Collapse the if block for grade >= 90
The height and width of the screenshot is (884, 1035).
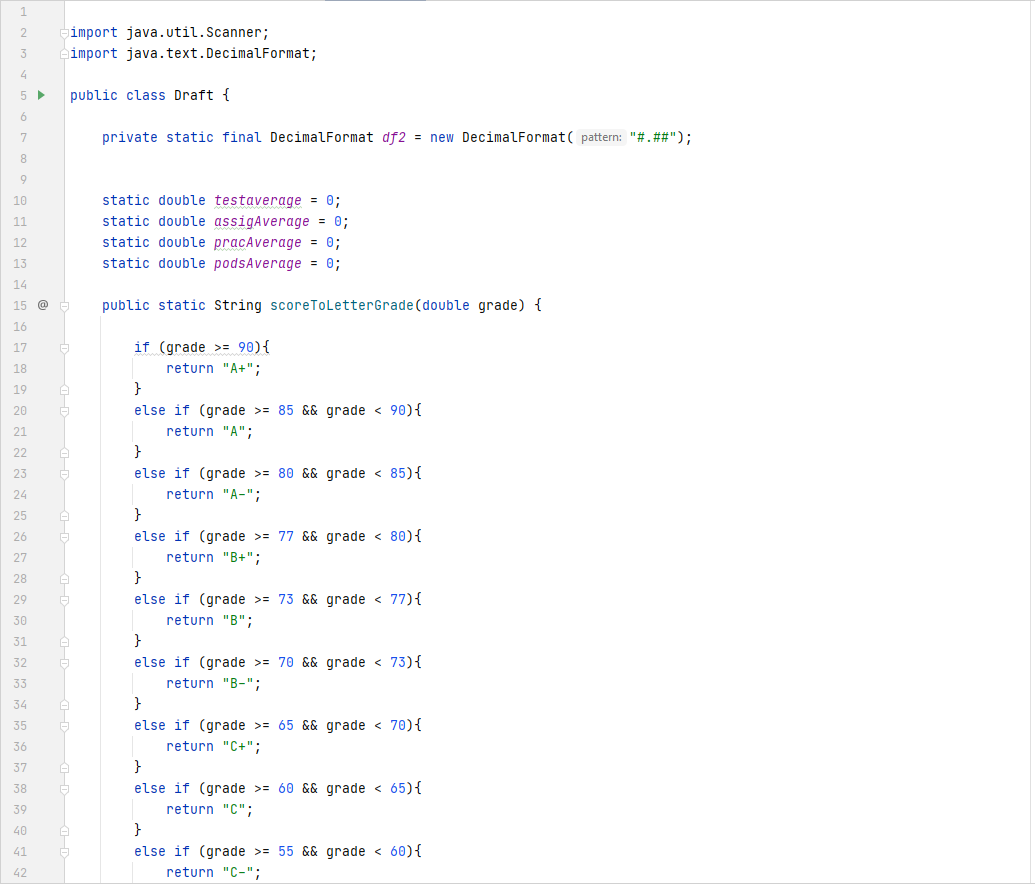coord(63,347)
